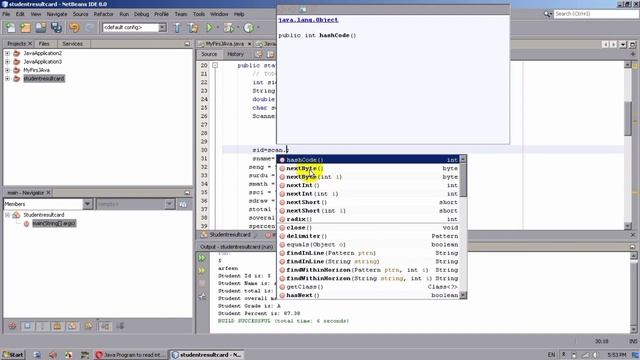Switch to the Services tab
The image size is (640, 360).
coord(73,44)
